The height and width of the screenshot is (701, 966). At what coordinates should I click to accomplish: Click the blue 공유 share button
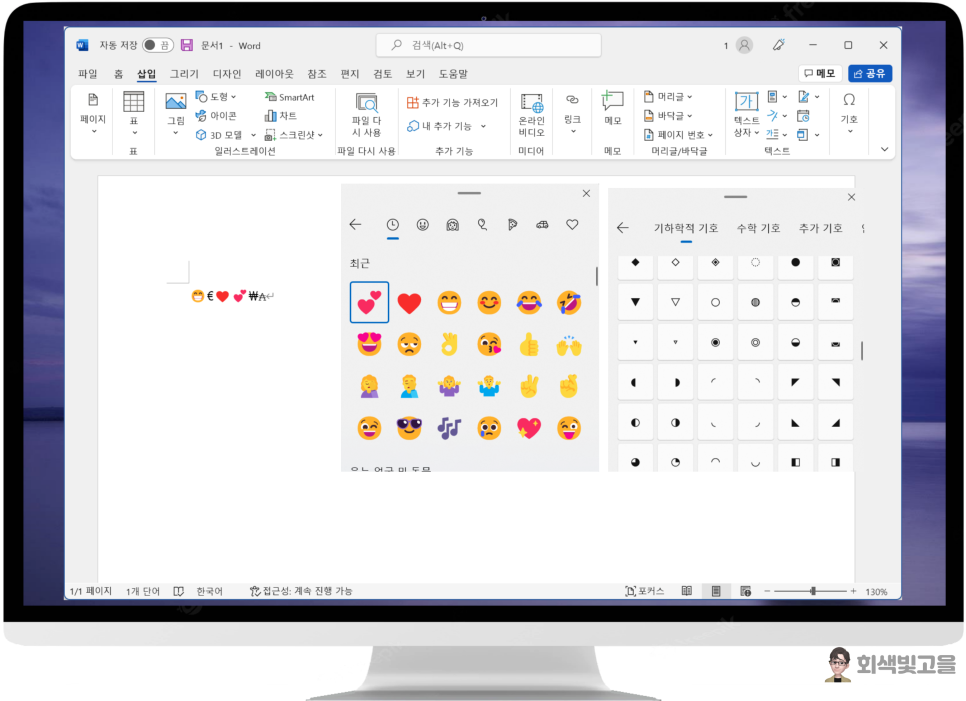coord(869,73)
